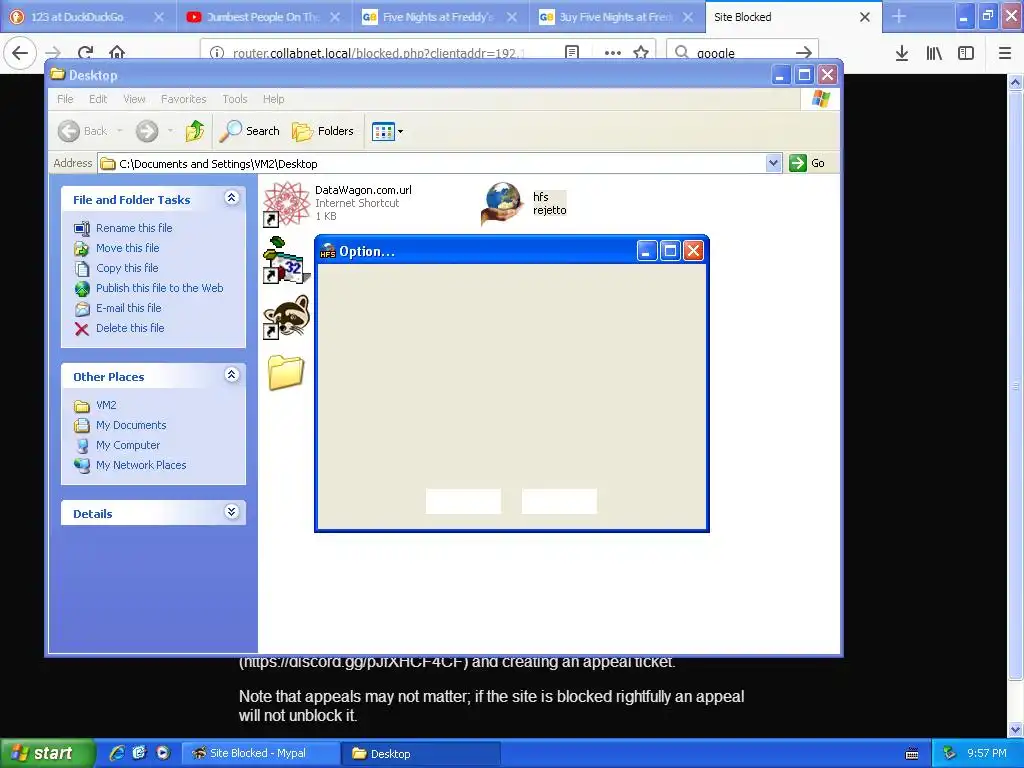The image size is (1024, 768).
Task: Open a new browser tab
Action: coord(899,17)
